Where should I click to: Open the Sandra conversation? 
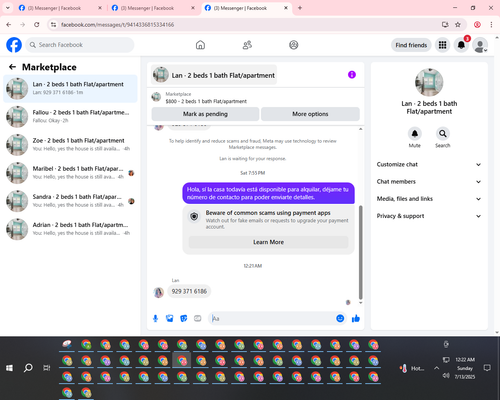[x=70, y=201]
